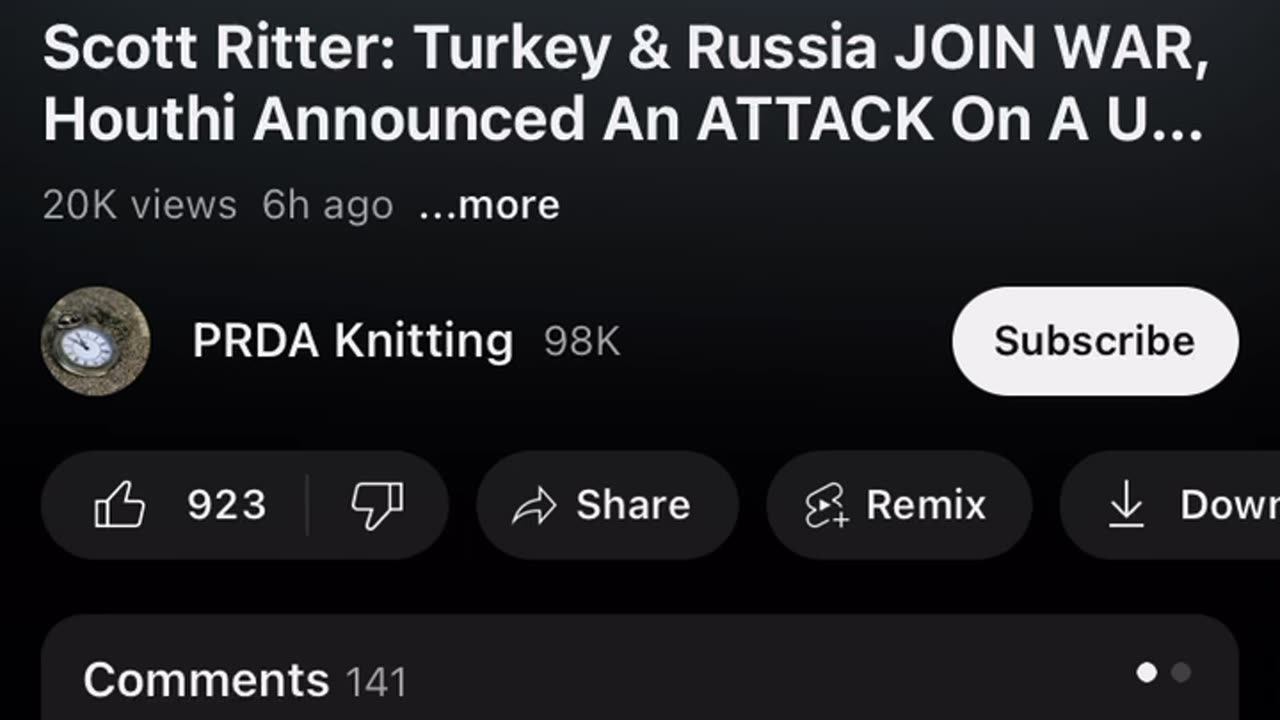Expand the Comments section header
Screen dimensions: 1280x720
pos(206,681)
